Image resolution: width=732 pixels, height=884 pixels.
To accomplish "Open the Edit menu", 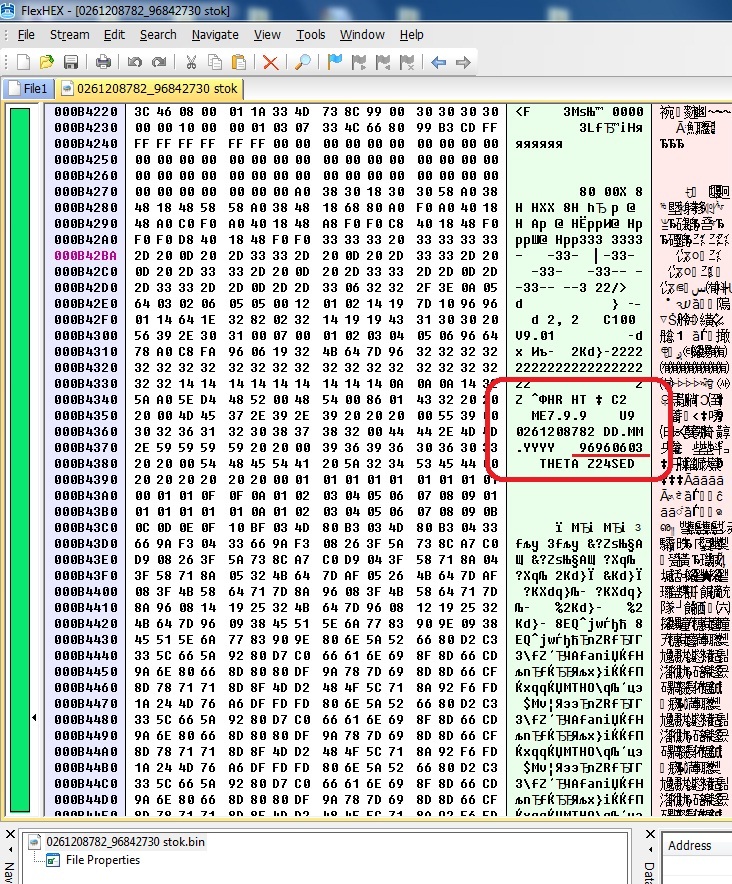I will pos(114,34).
